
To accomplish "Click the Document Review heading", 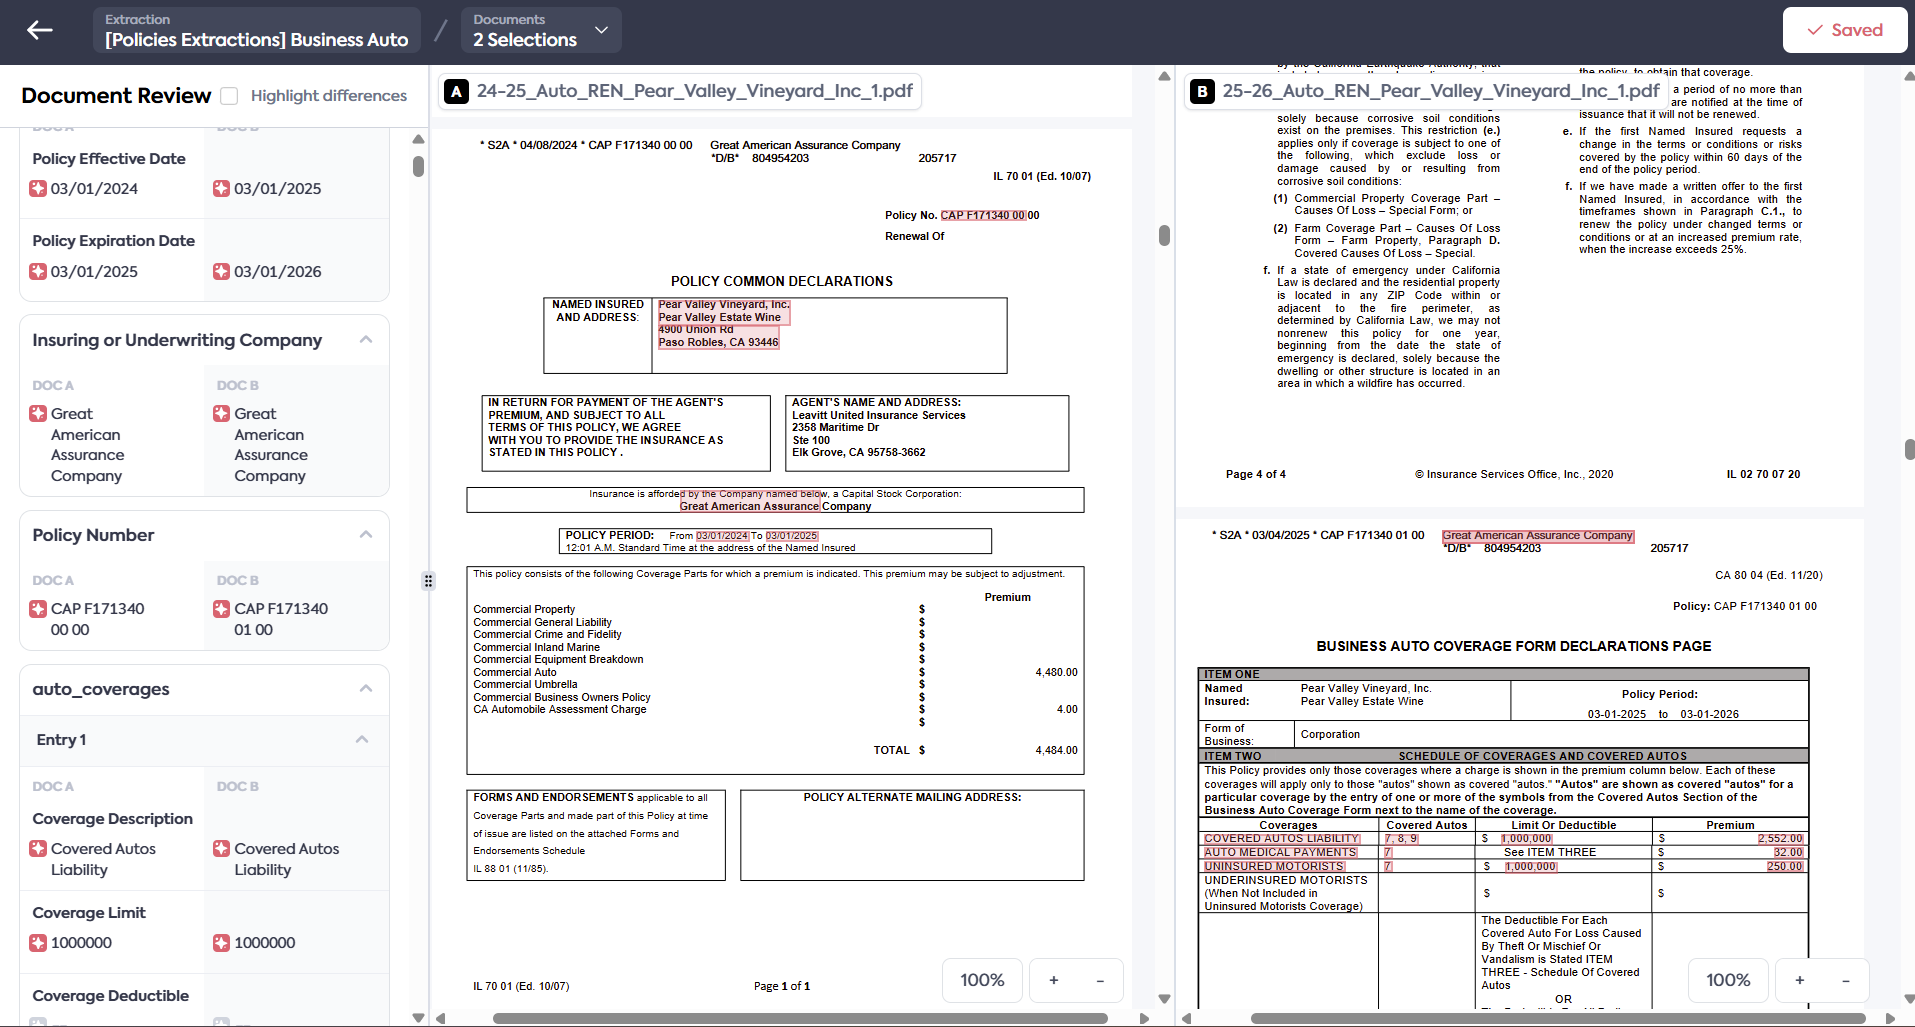I will tap(116, 96).
